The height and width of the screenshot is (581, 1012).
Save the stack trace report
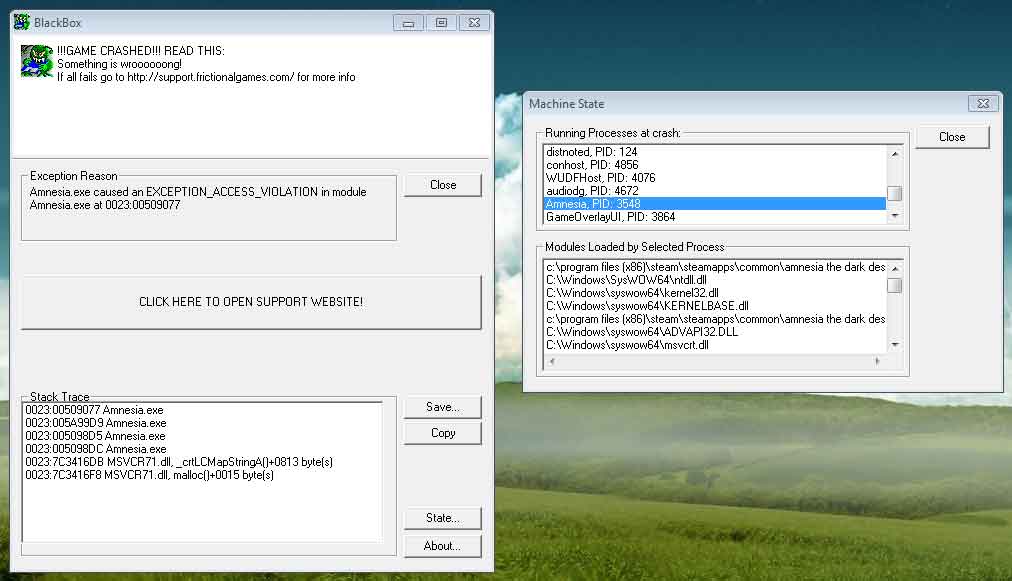[442, 407]
